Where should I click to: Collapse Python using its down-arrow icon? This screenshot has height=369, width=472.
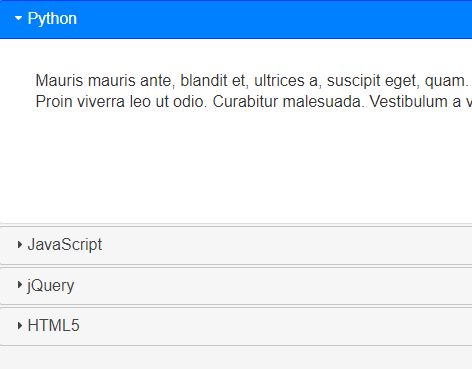(18, 18)
